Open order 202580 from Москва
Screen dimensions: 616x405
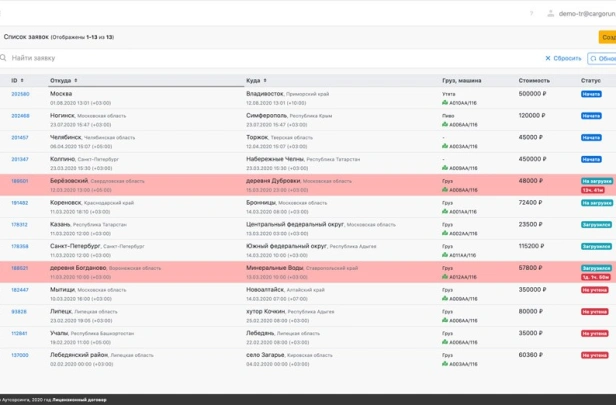[x=20, y=94]
